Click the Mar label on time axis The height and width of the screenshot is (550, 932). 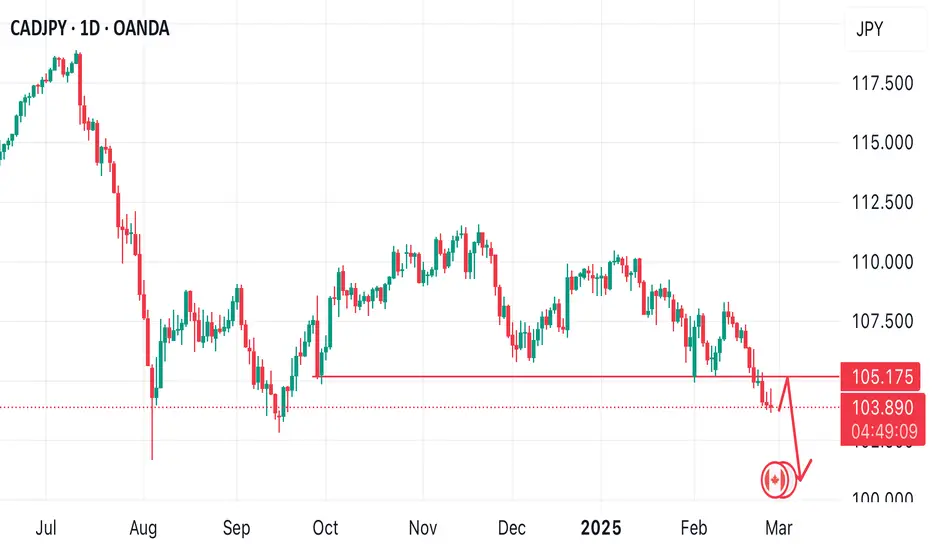[779, 527]
